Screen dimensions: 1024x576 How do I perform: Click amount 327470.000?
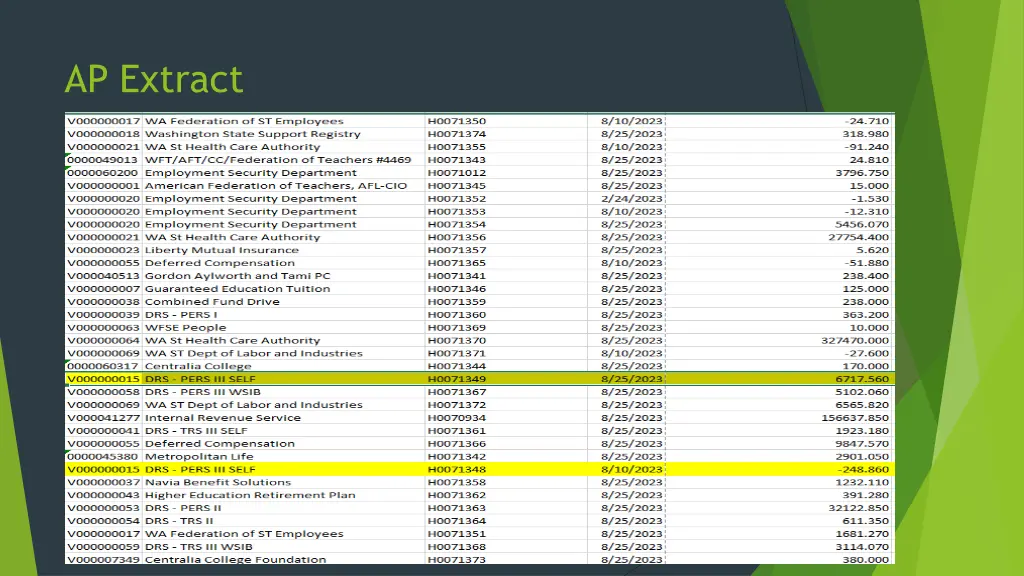855,340
